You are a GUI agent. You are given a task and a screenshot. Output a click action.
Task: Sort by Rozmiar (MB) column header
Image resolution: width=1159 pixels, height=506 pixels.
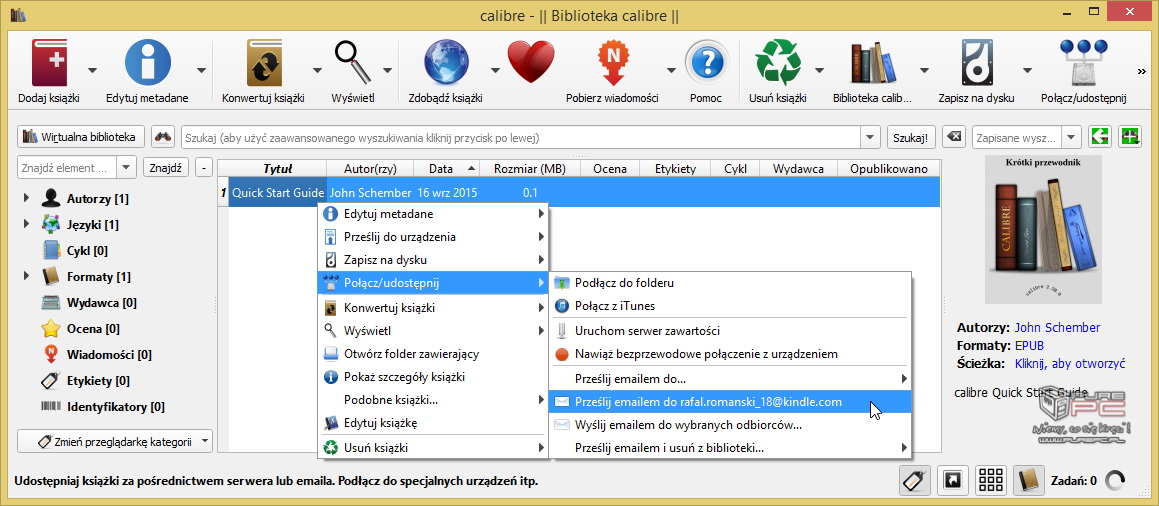529,168
